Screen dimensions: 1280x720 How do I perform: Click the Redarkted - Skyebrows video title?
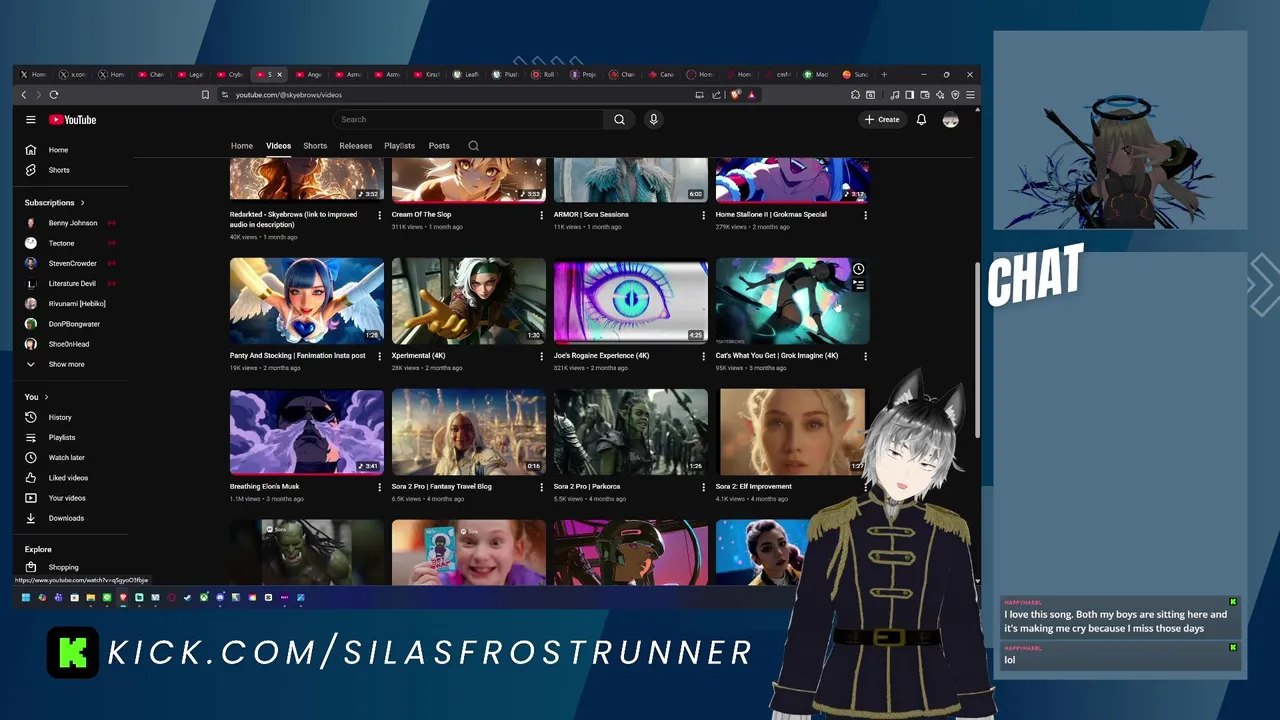(293, 219)
